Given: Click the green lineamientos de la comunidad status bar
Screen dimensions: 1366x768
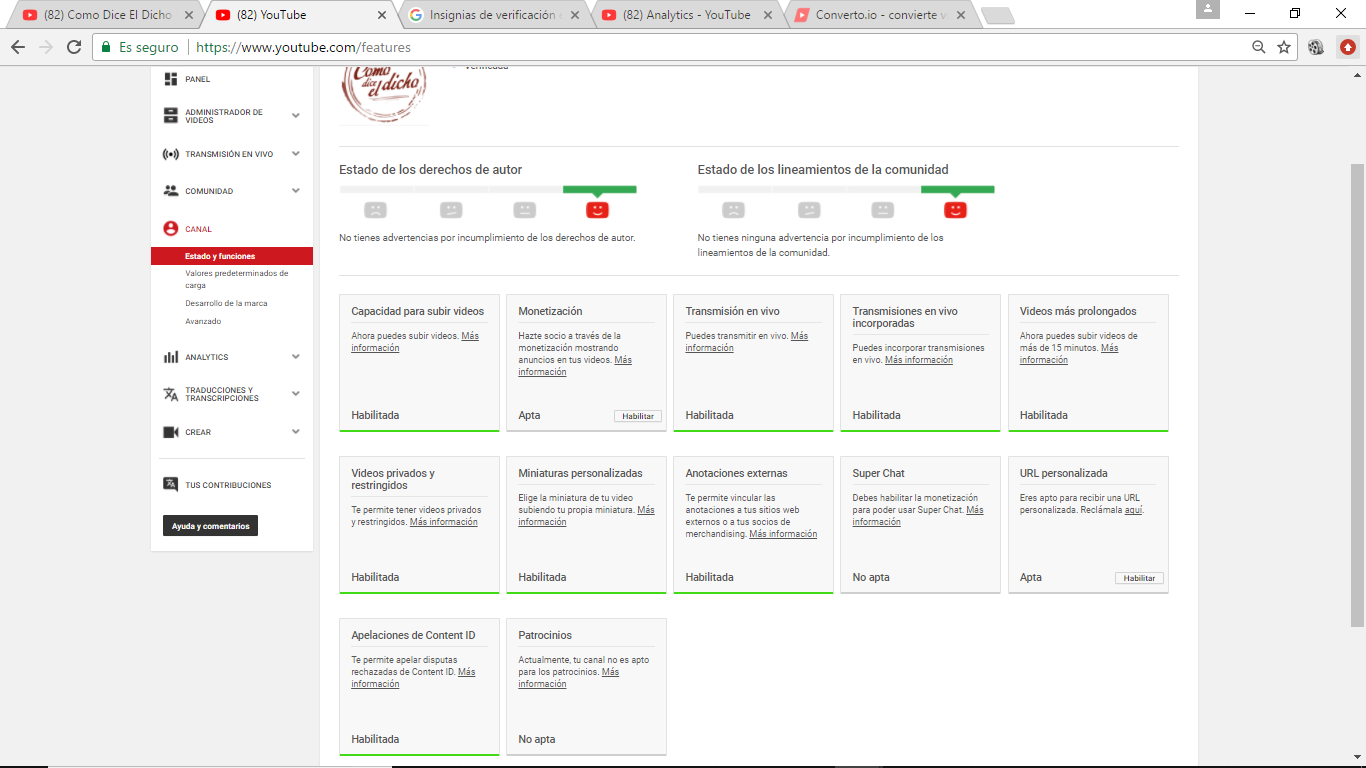Looking at the screenshot, I should [x=957, y=189].
